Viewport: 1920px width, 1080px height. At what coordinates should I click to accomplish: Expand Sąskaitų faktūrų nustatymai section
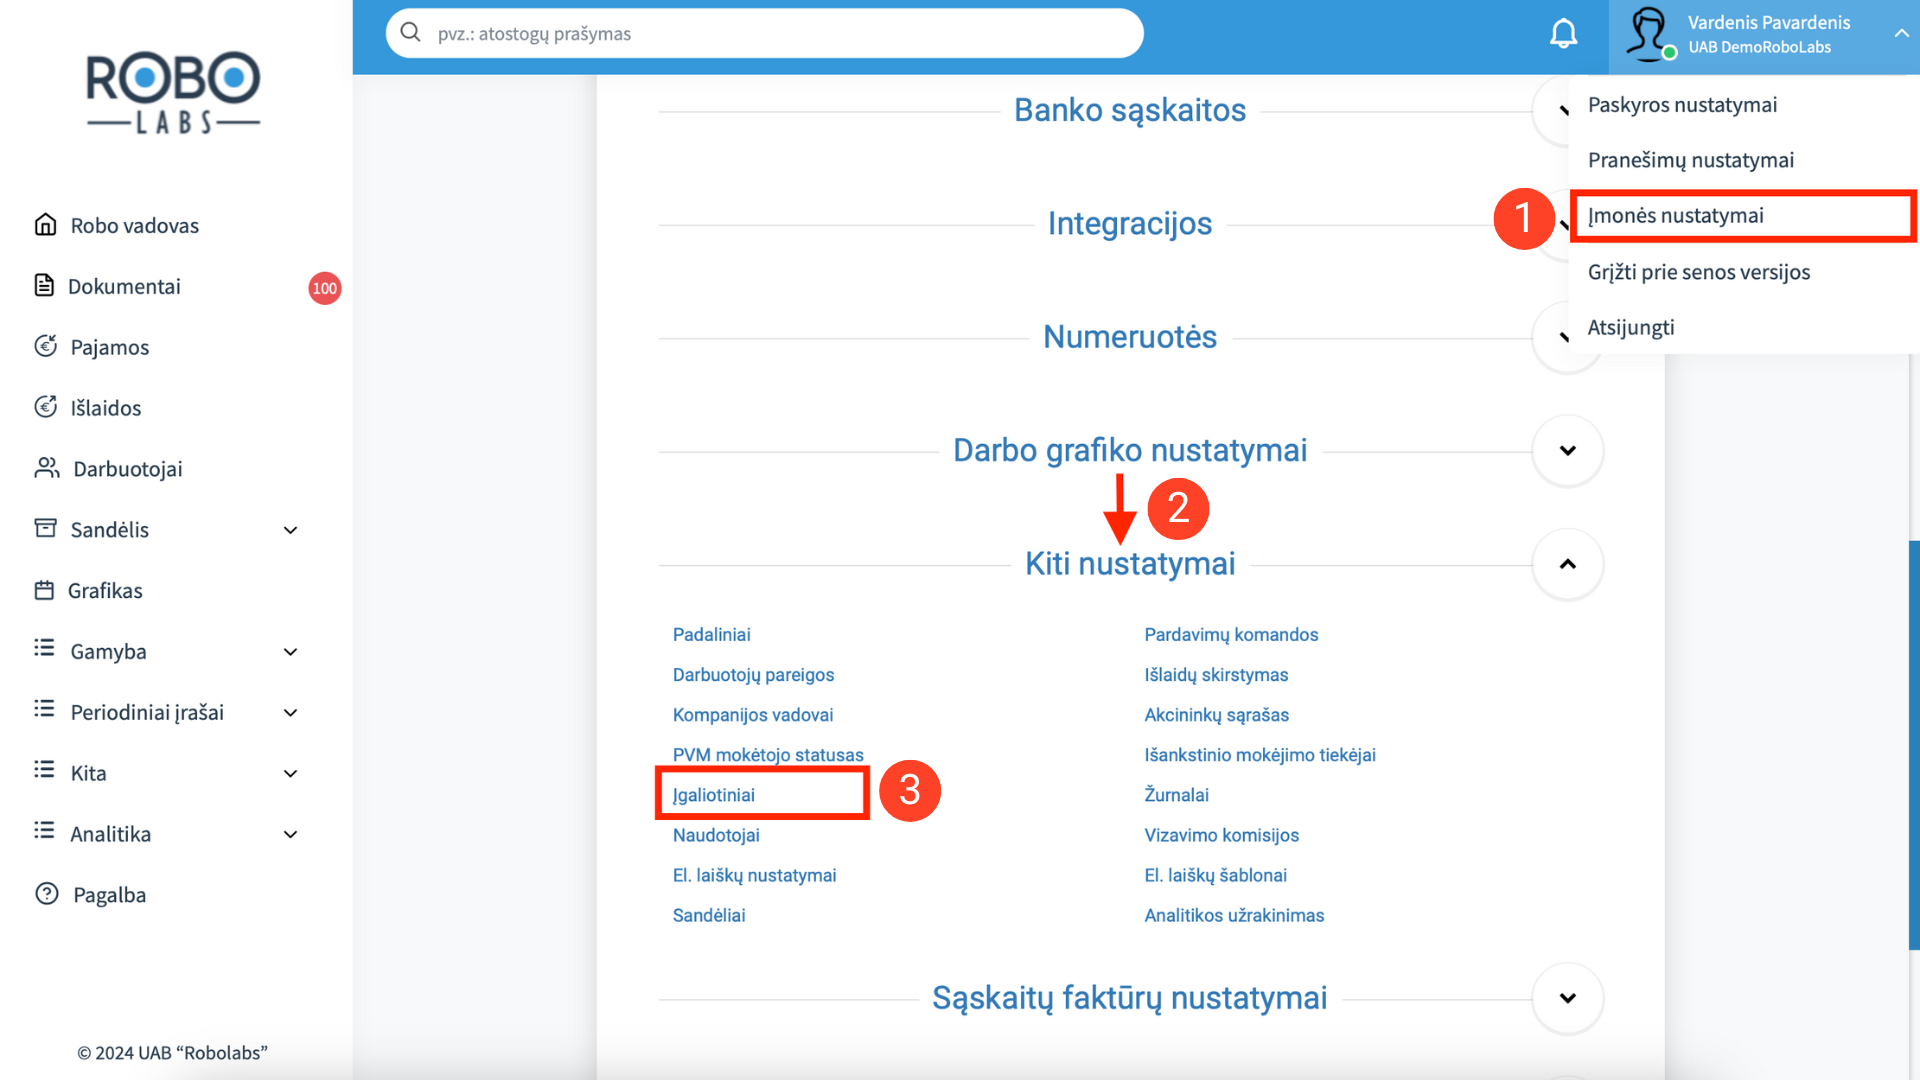coord(1567,998)
